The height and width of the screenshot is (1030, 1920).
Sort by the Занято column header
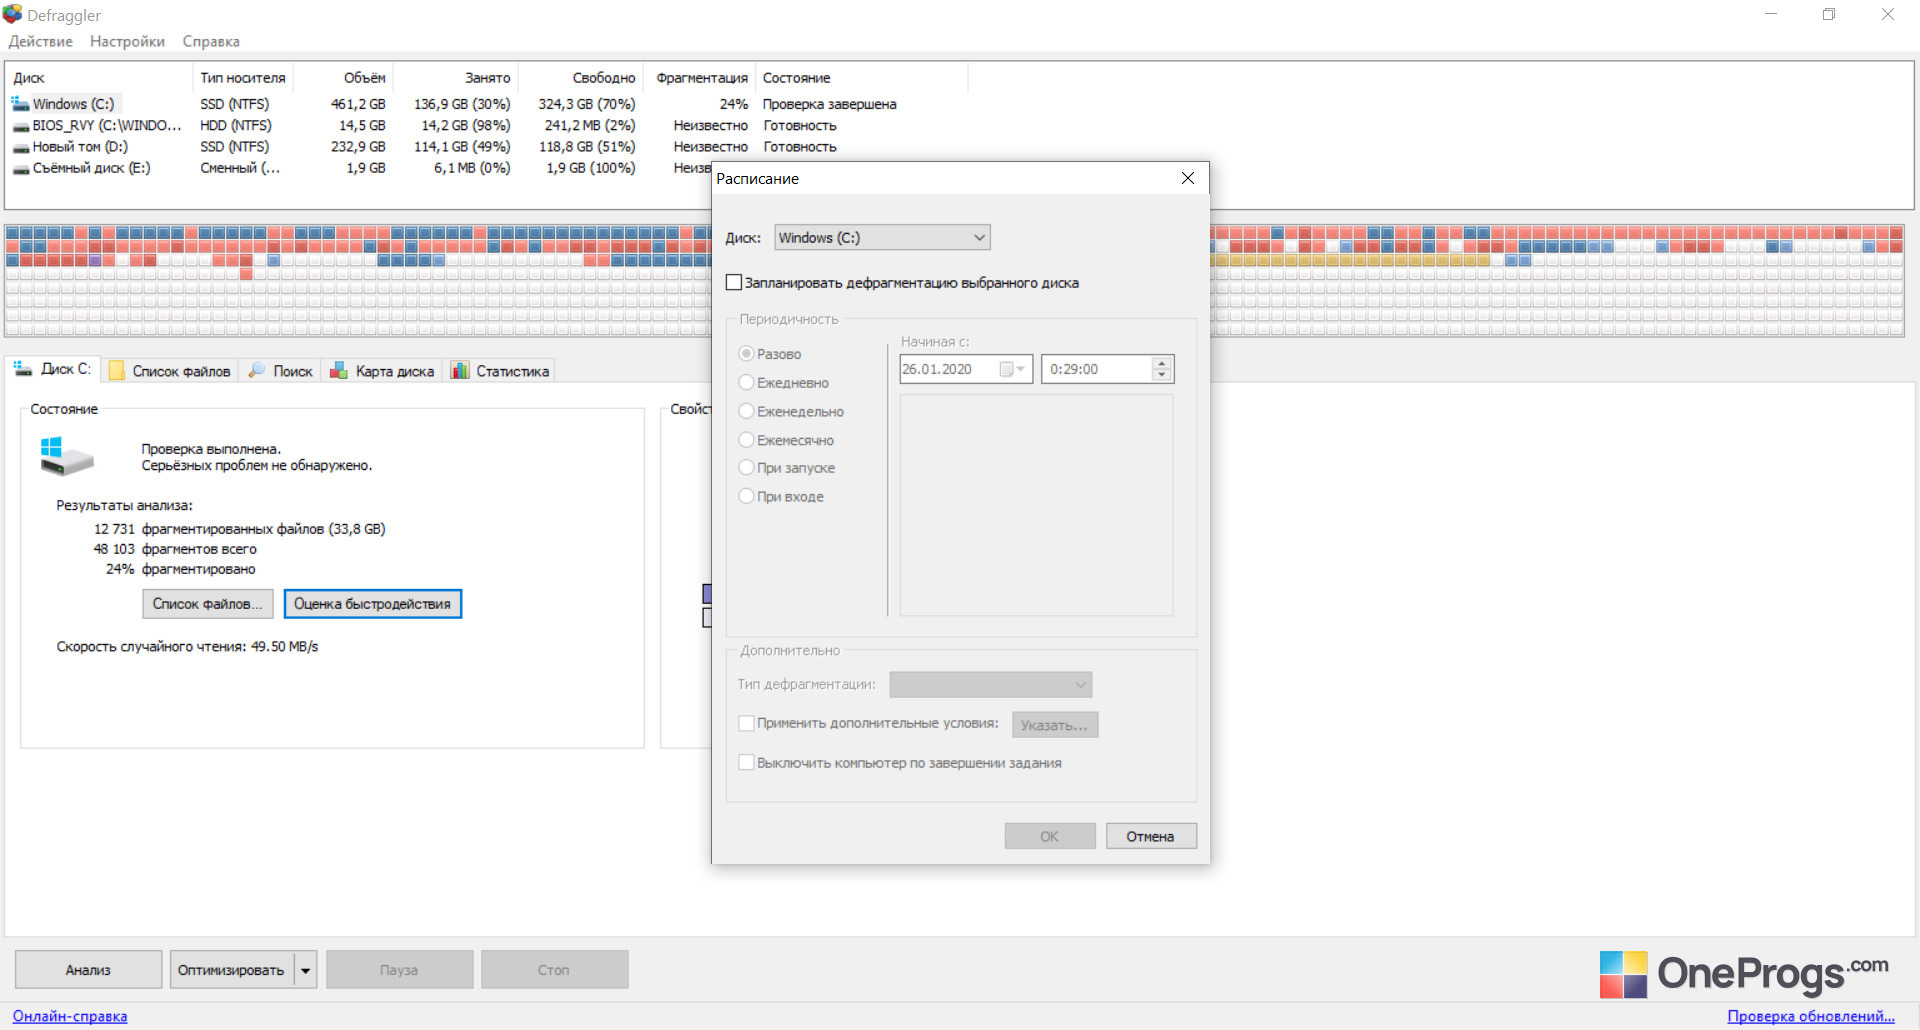coord(454,78)
